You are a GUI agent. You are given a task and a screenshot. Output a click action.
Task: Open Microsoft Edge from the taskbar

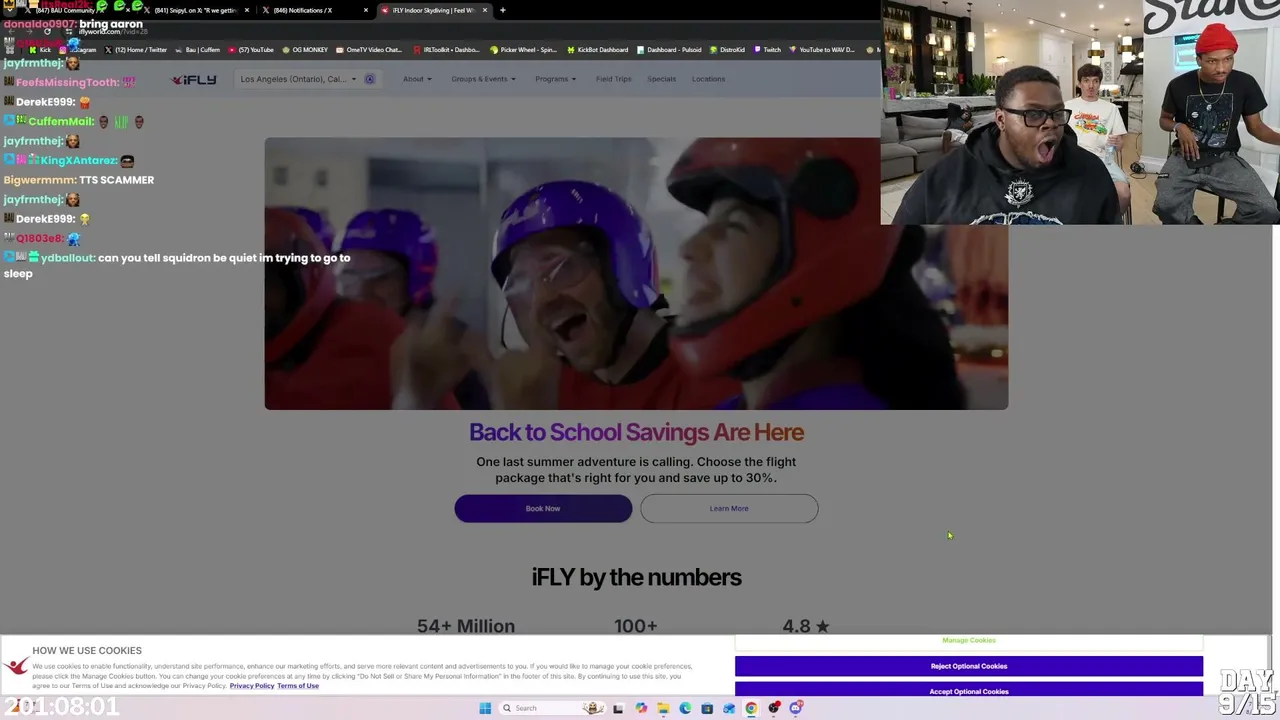(685, 708)
